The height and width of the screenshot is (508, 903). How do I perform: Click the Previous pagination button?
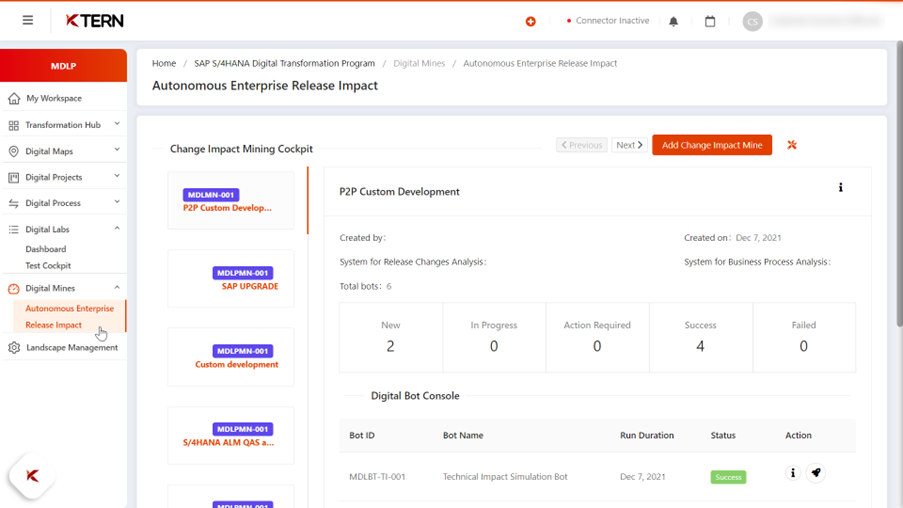pyautogui.click(x=582, y=145)
